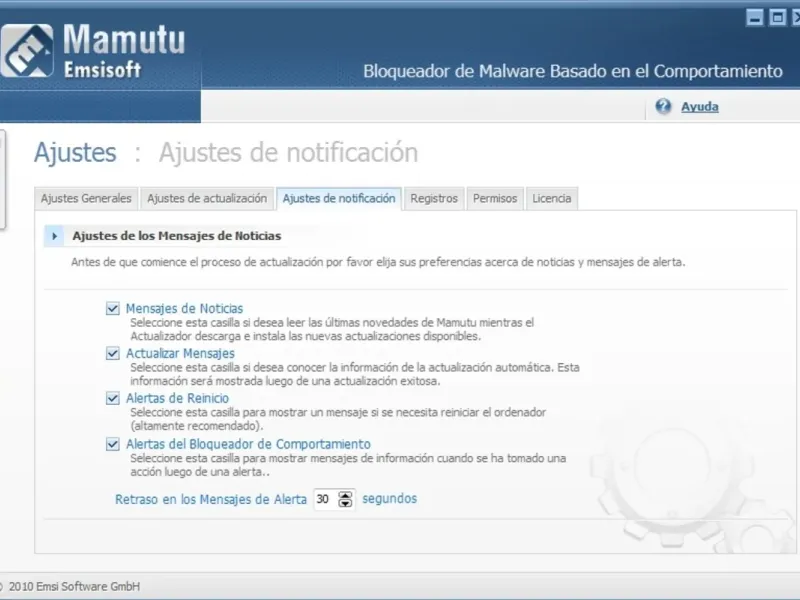Open the Ajustes de actualización tab
This screenshot has width=800, height=600.
207,198
